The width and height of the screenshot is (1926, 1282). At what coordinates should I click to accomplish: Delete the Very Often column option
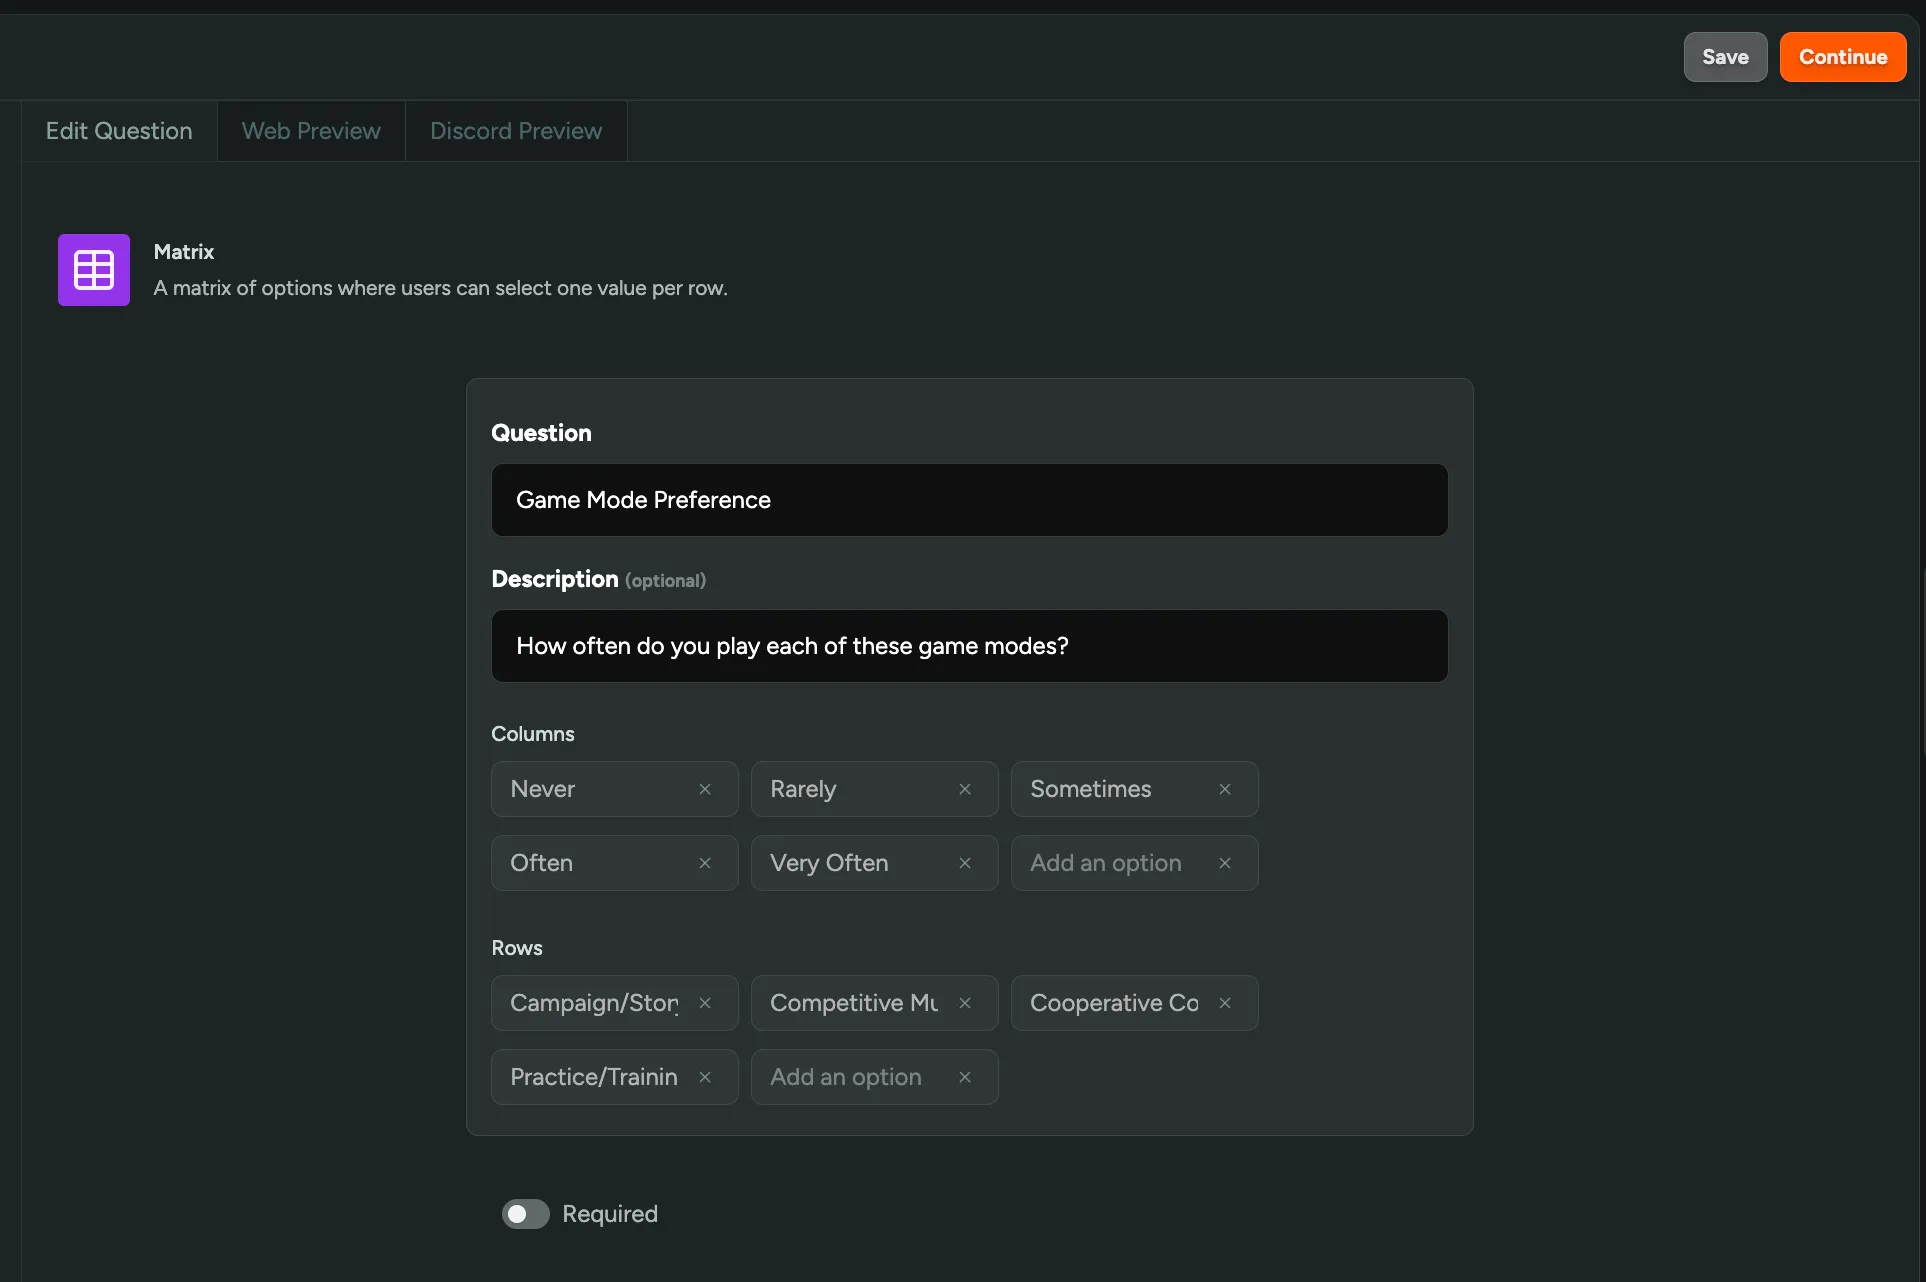(965, 863)
